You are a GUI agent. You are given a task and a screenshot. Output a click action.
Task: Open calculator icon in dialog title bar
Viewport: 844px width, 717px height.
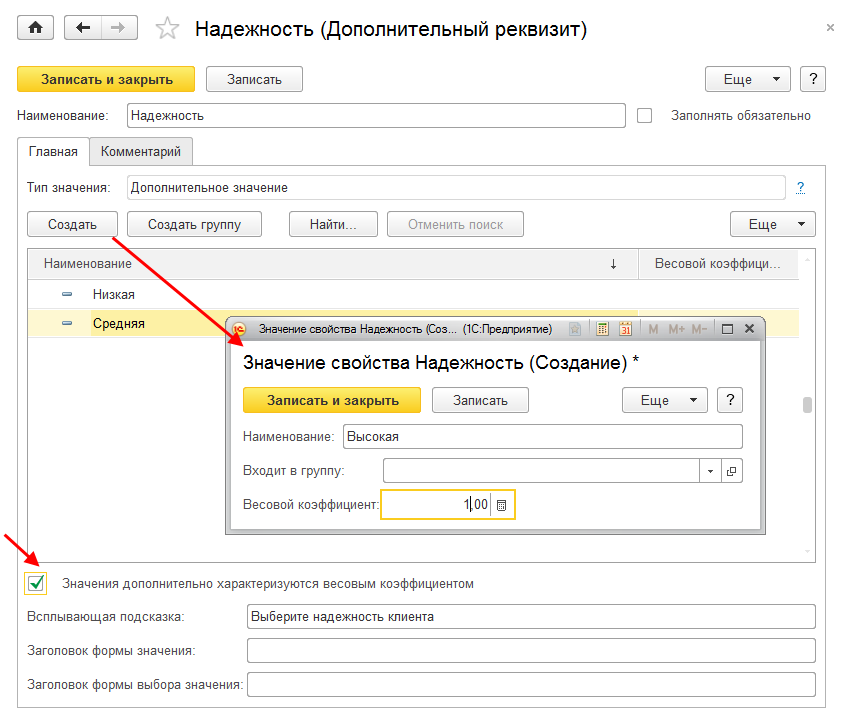point(602,329)
